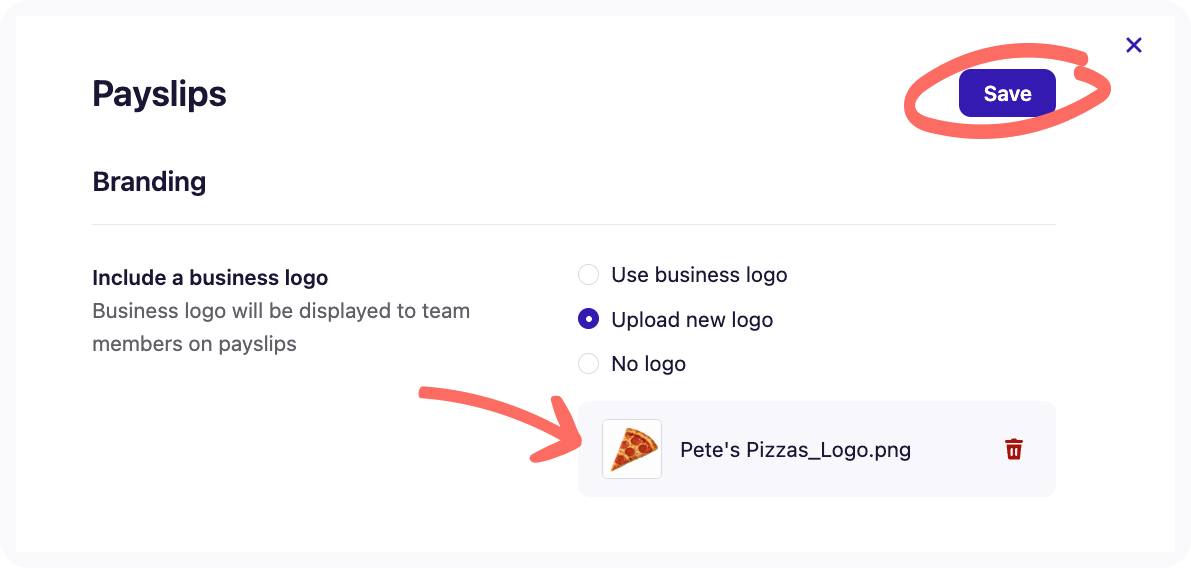The height and width of the screenshot is (568, 1191).
Task: Click the divider line under Branding
Action: pyautogui.click(x=573, y=225)
